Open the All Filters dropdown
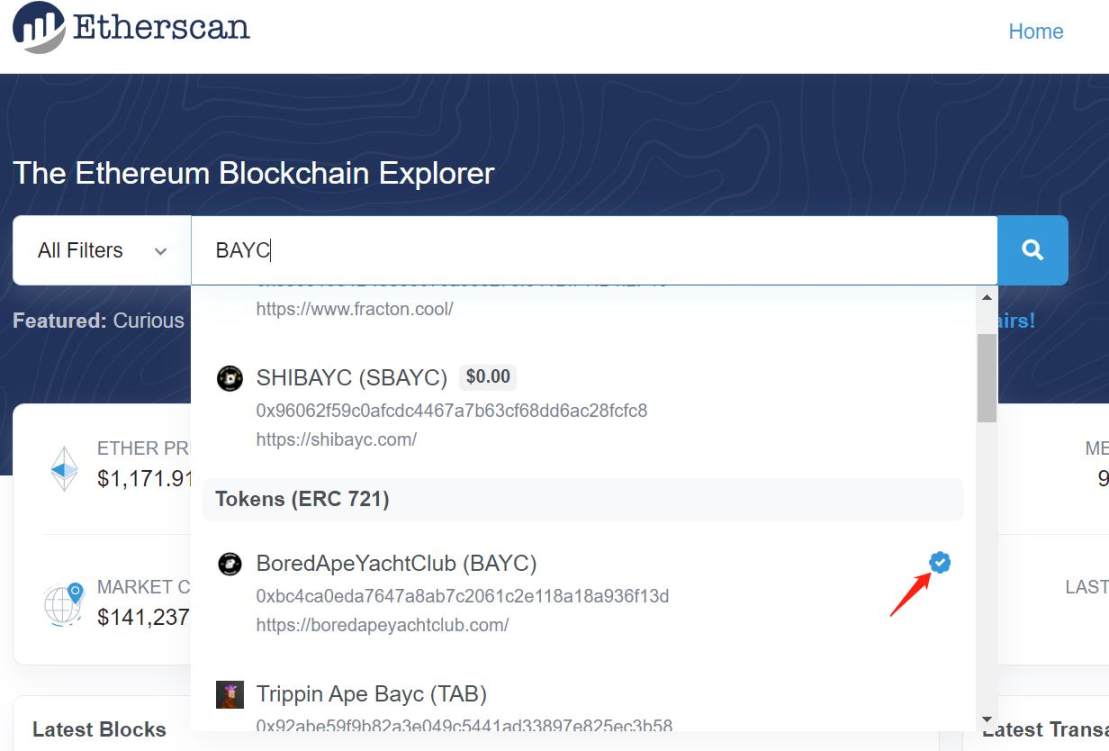The height and width of the screenshot is (751, 1109). tap(102, 251)
